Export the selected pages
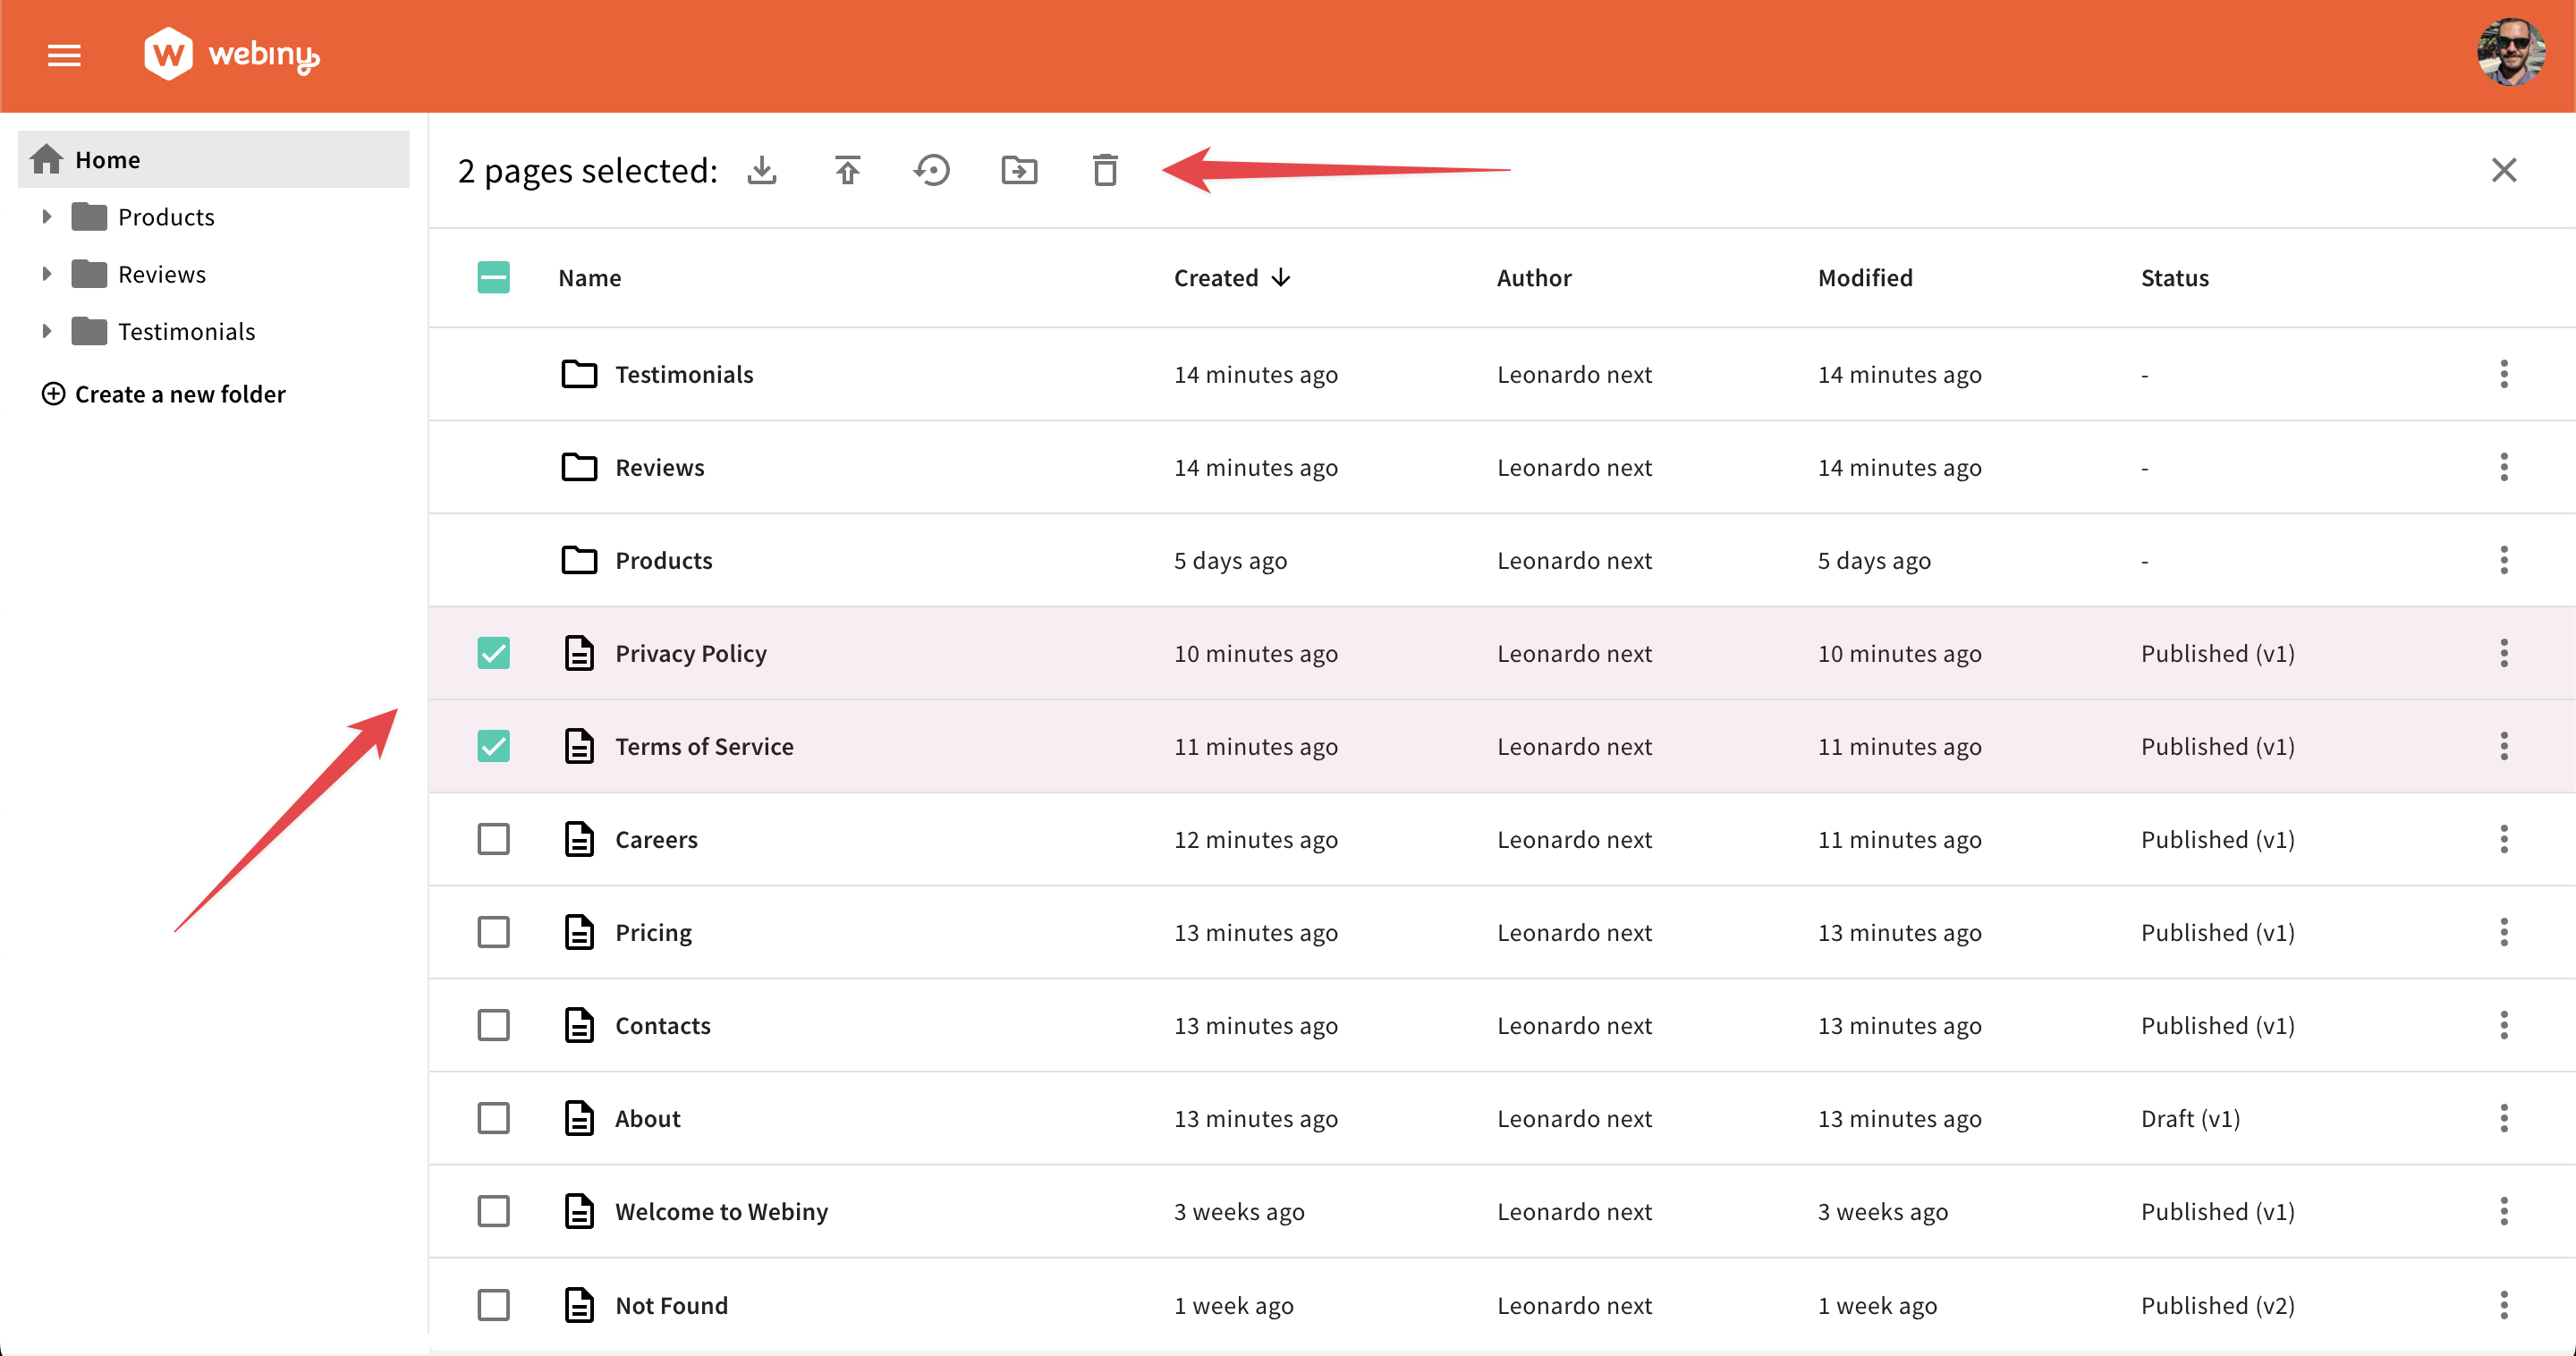 [x=763, y=170]
